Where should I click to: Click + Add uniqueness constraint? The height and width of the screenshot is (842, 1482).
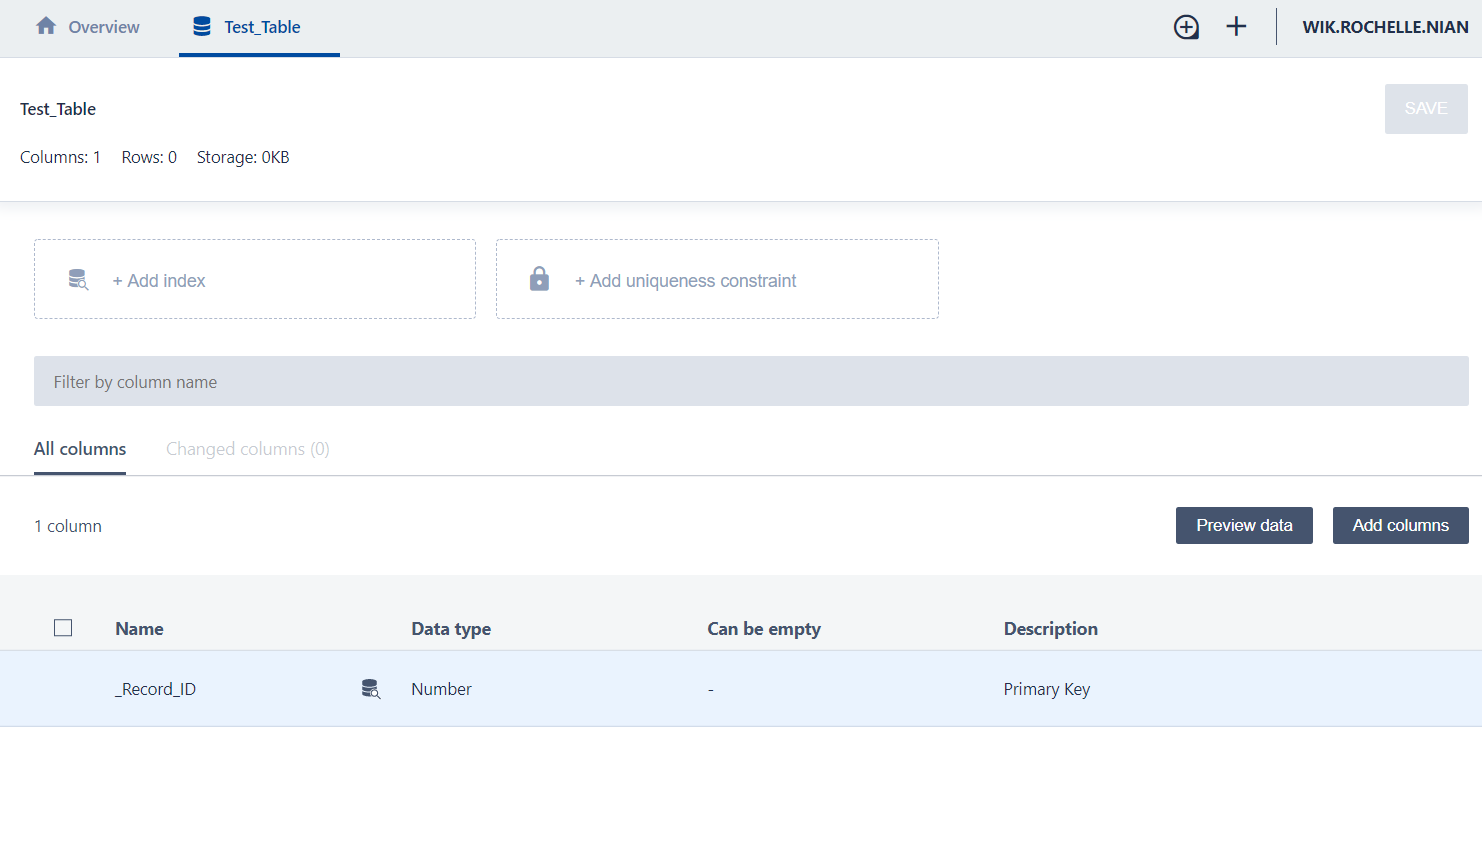(686, 281)
